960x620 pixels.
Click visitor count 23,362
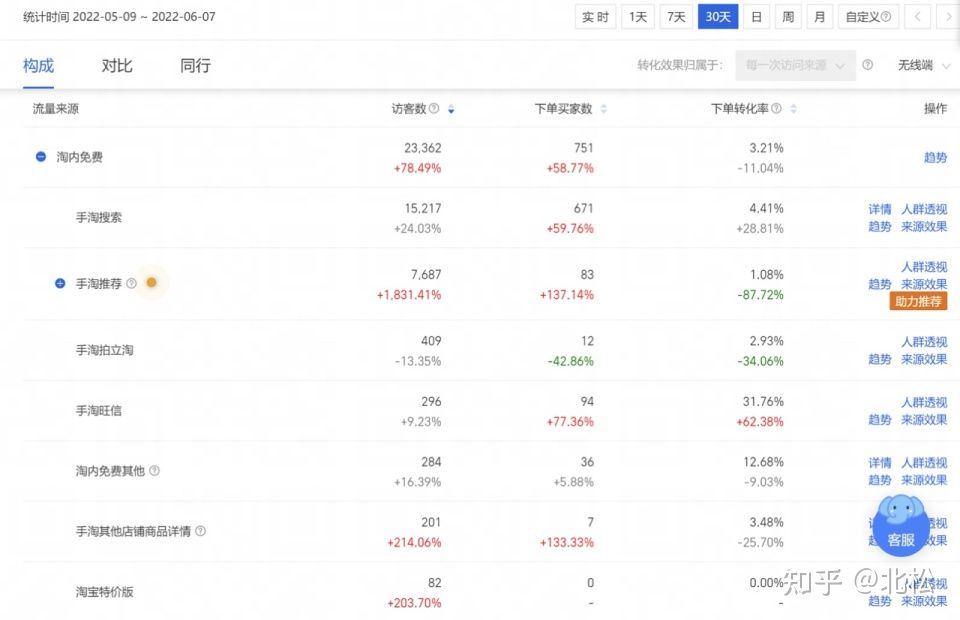pyautogui.click(x=422, y=148)
